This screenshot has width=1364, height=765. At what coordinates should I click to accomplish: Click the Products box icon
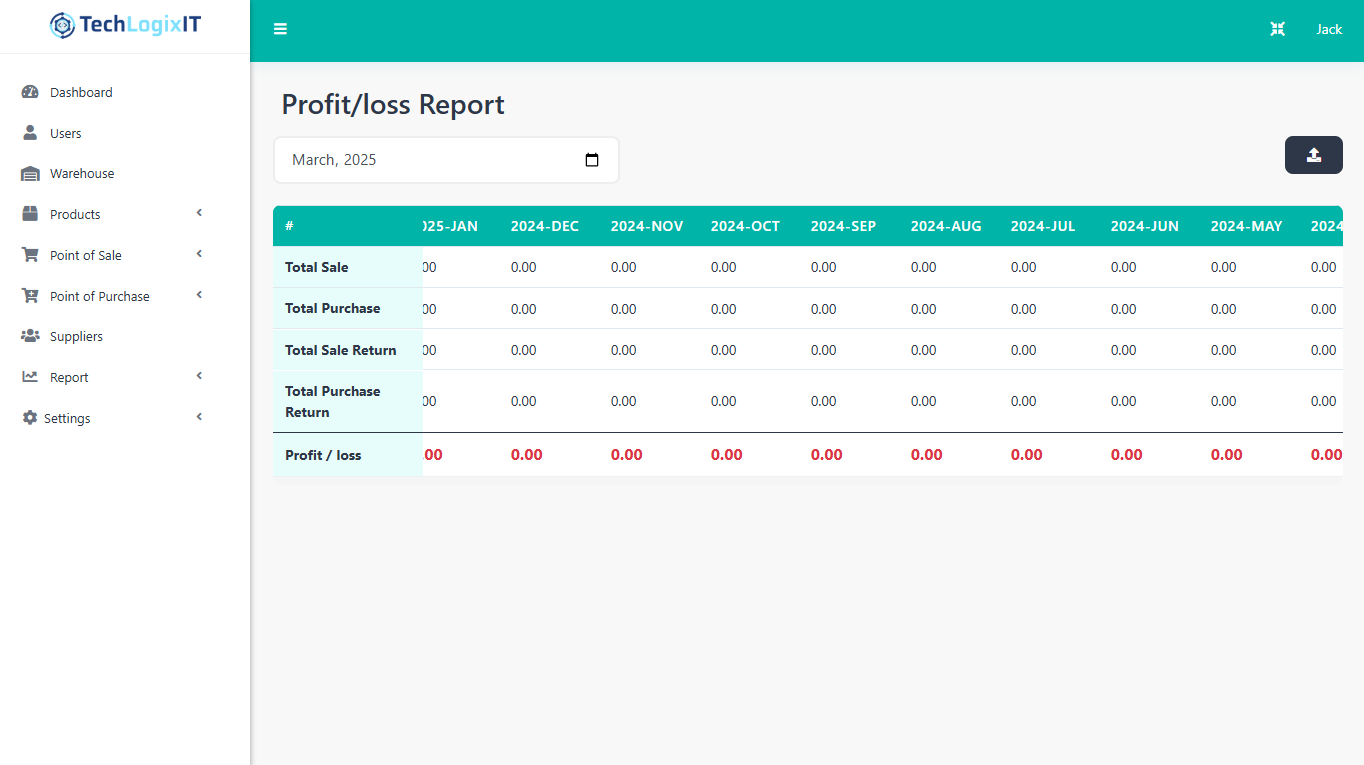[30, 214]
